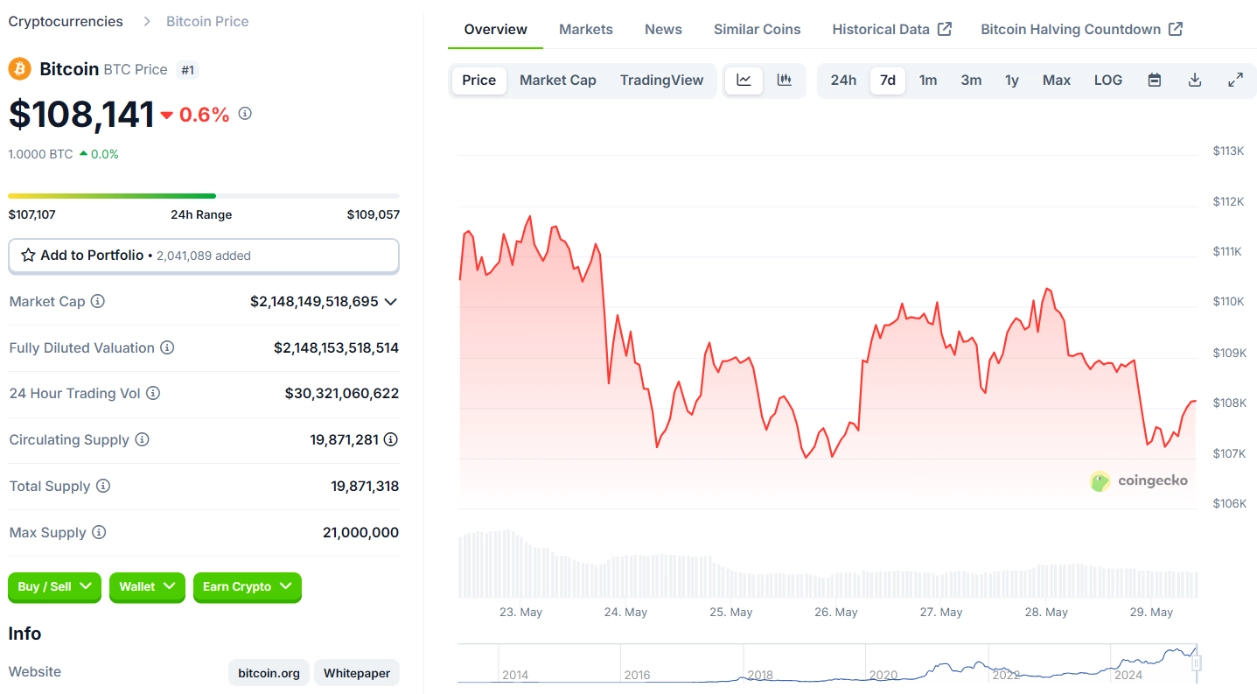The image size is (1257, 694).
Task: Click the $30,321,060,622 trading volume value
Action: [342, 394]
